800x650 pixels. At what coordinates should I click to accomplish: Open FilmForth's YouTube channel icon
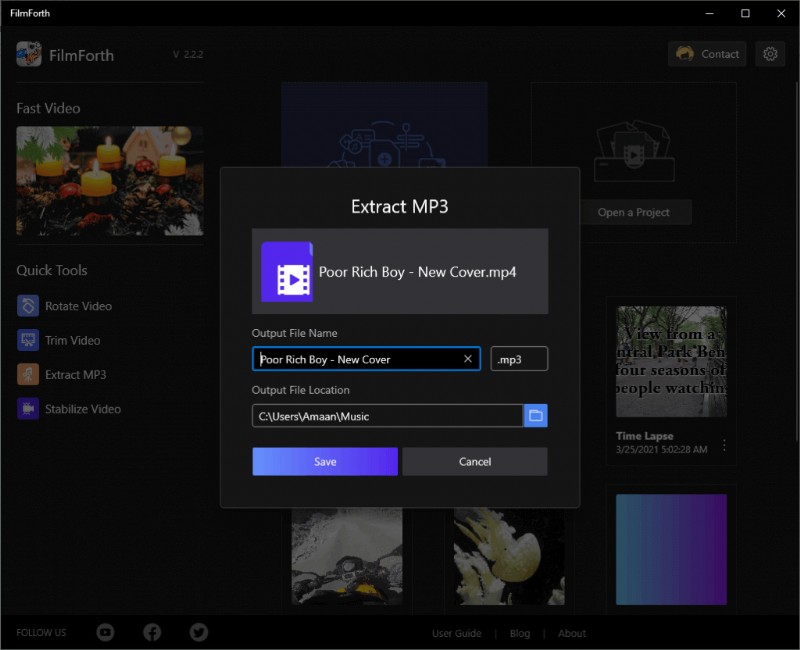click(x=105, y=632)
